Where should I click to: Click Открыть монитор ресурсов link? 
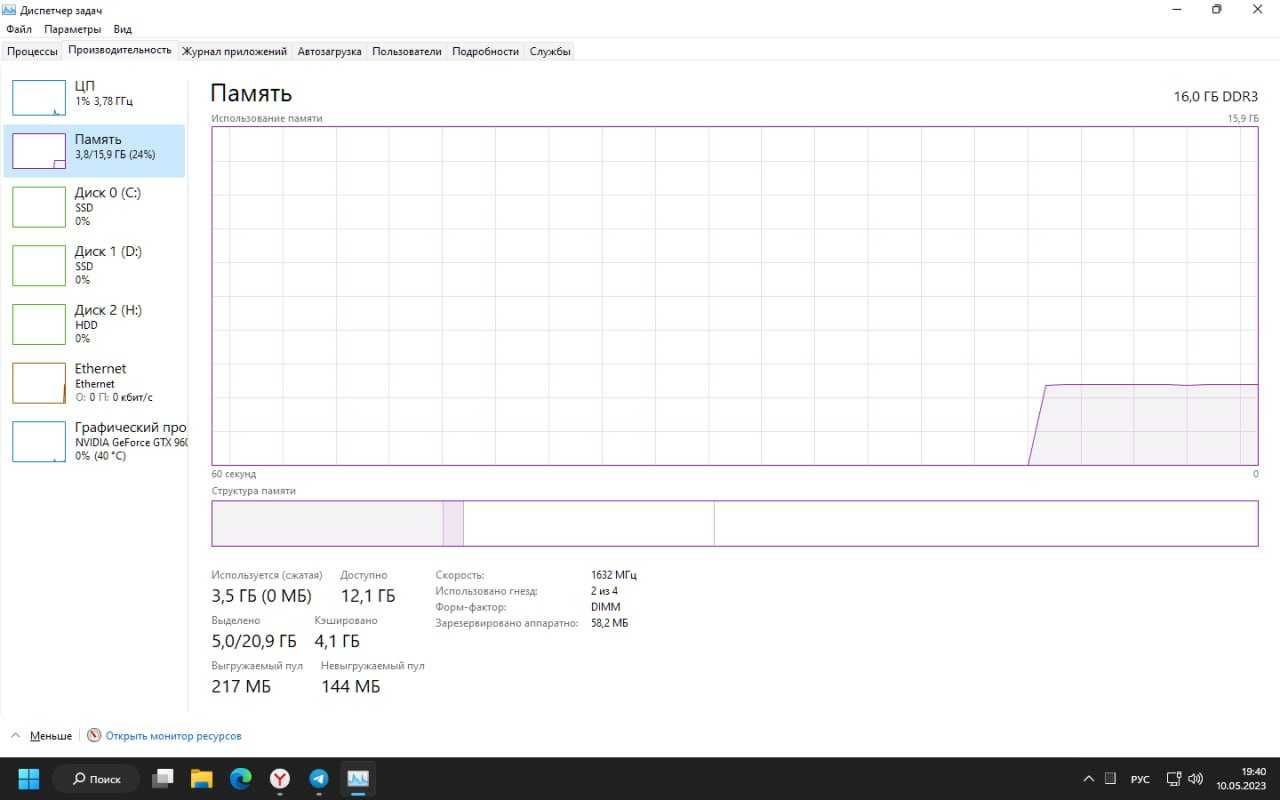[x=173, y=736]
